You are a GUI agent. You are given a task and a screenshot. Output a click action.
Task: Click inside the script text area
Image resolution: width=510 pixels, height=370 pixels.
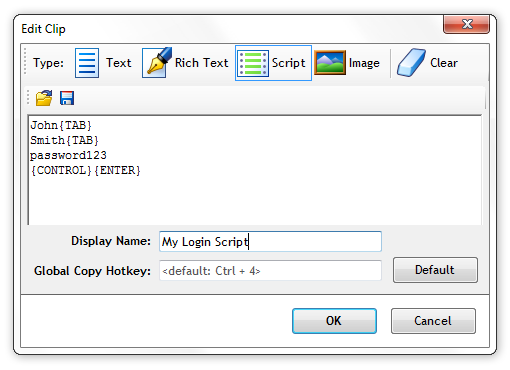[255, 170]
